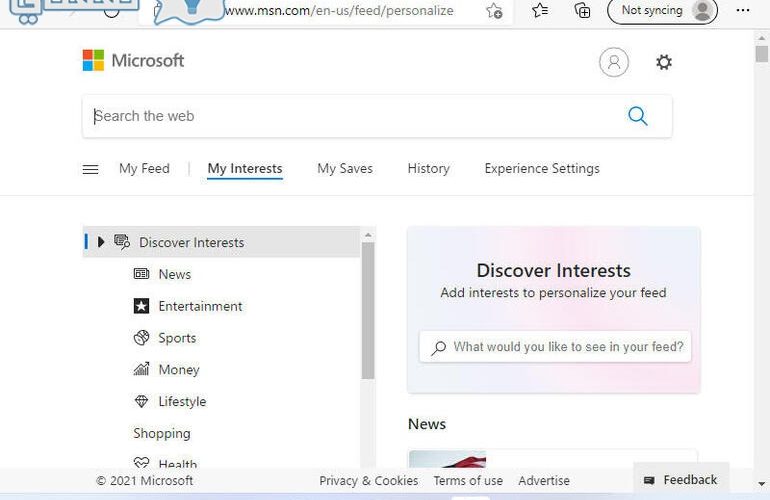Choose Shopping in the interests list

(x=162, y=433)
